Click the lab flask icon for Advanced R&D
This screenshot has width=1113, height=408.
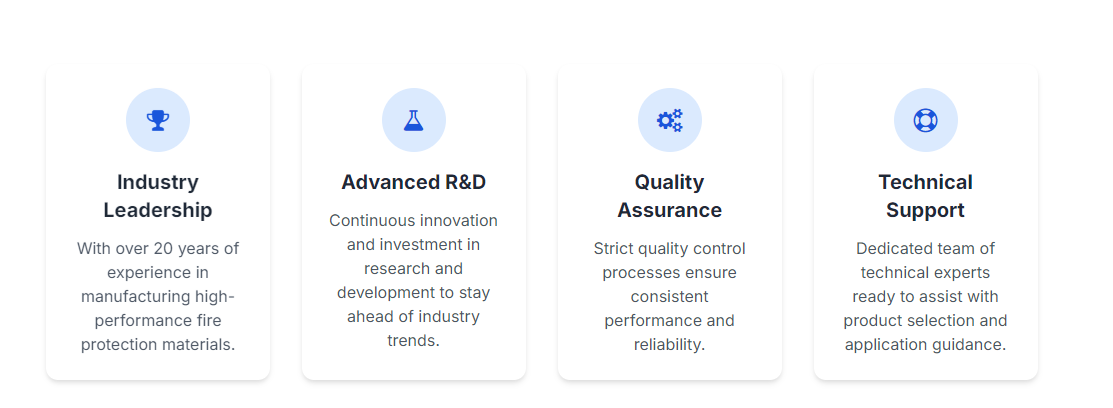click(414, 120)
